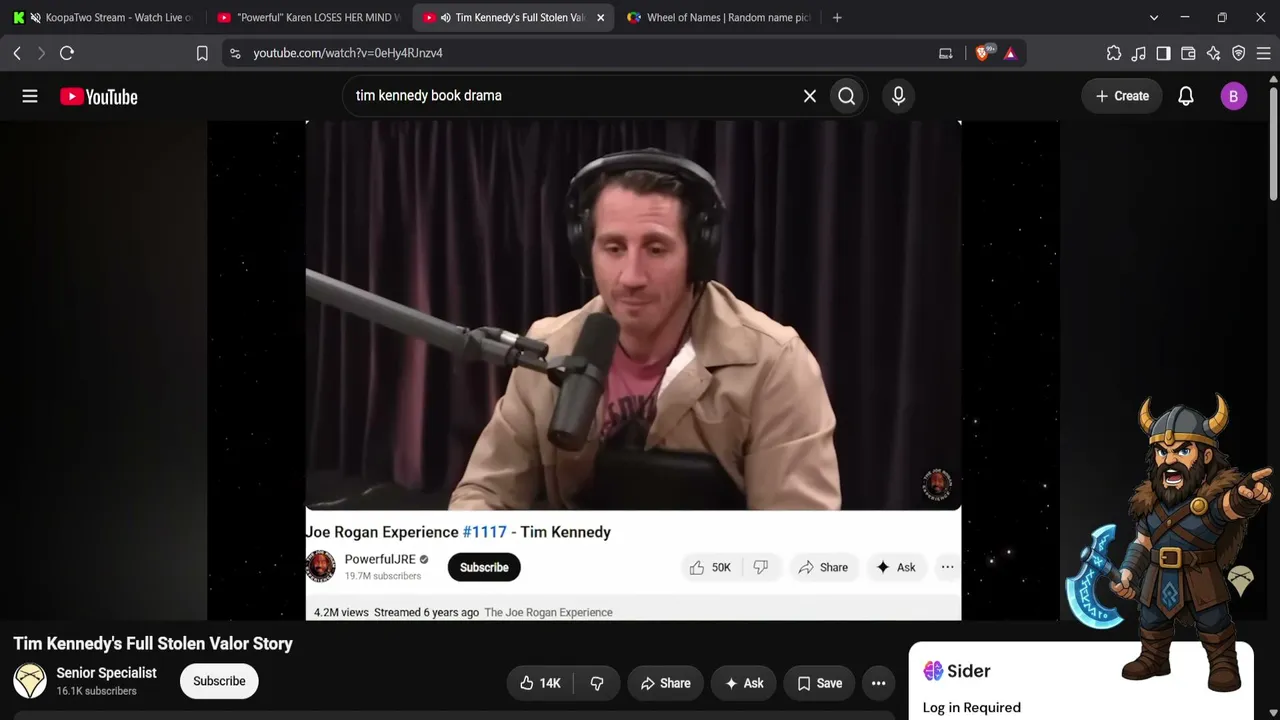1280x720 pixels.
Task: Unmute the KoopaTwo Stream tab audio
Action: click(x=36, y=18)
